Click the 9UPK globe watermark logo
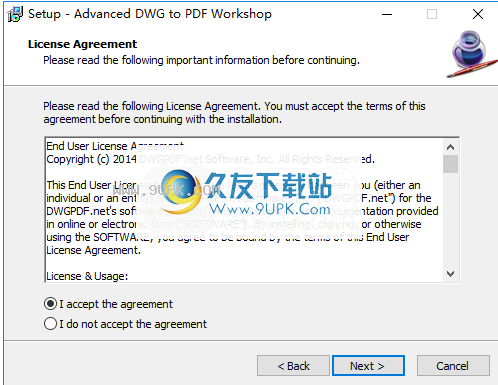Screen dimensions: 498x385 click(179, 191)
